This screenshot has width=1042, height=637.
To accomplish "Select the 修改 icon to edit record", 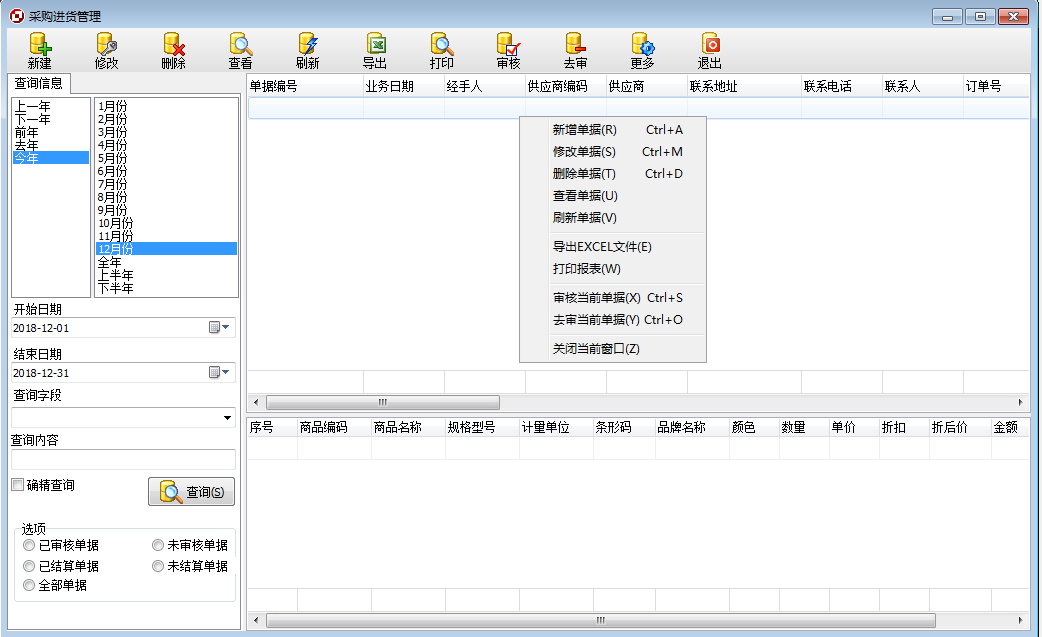I will [x=105, y=50].
